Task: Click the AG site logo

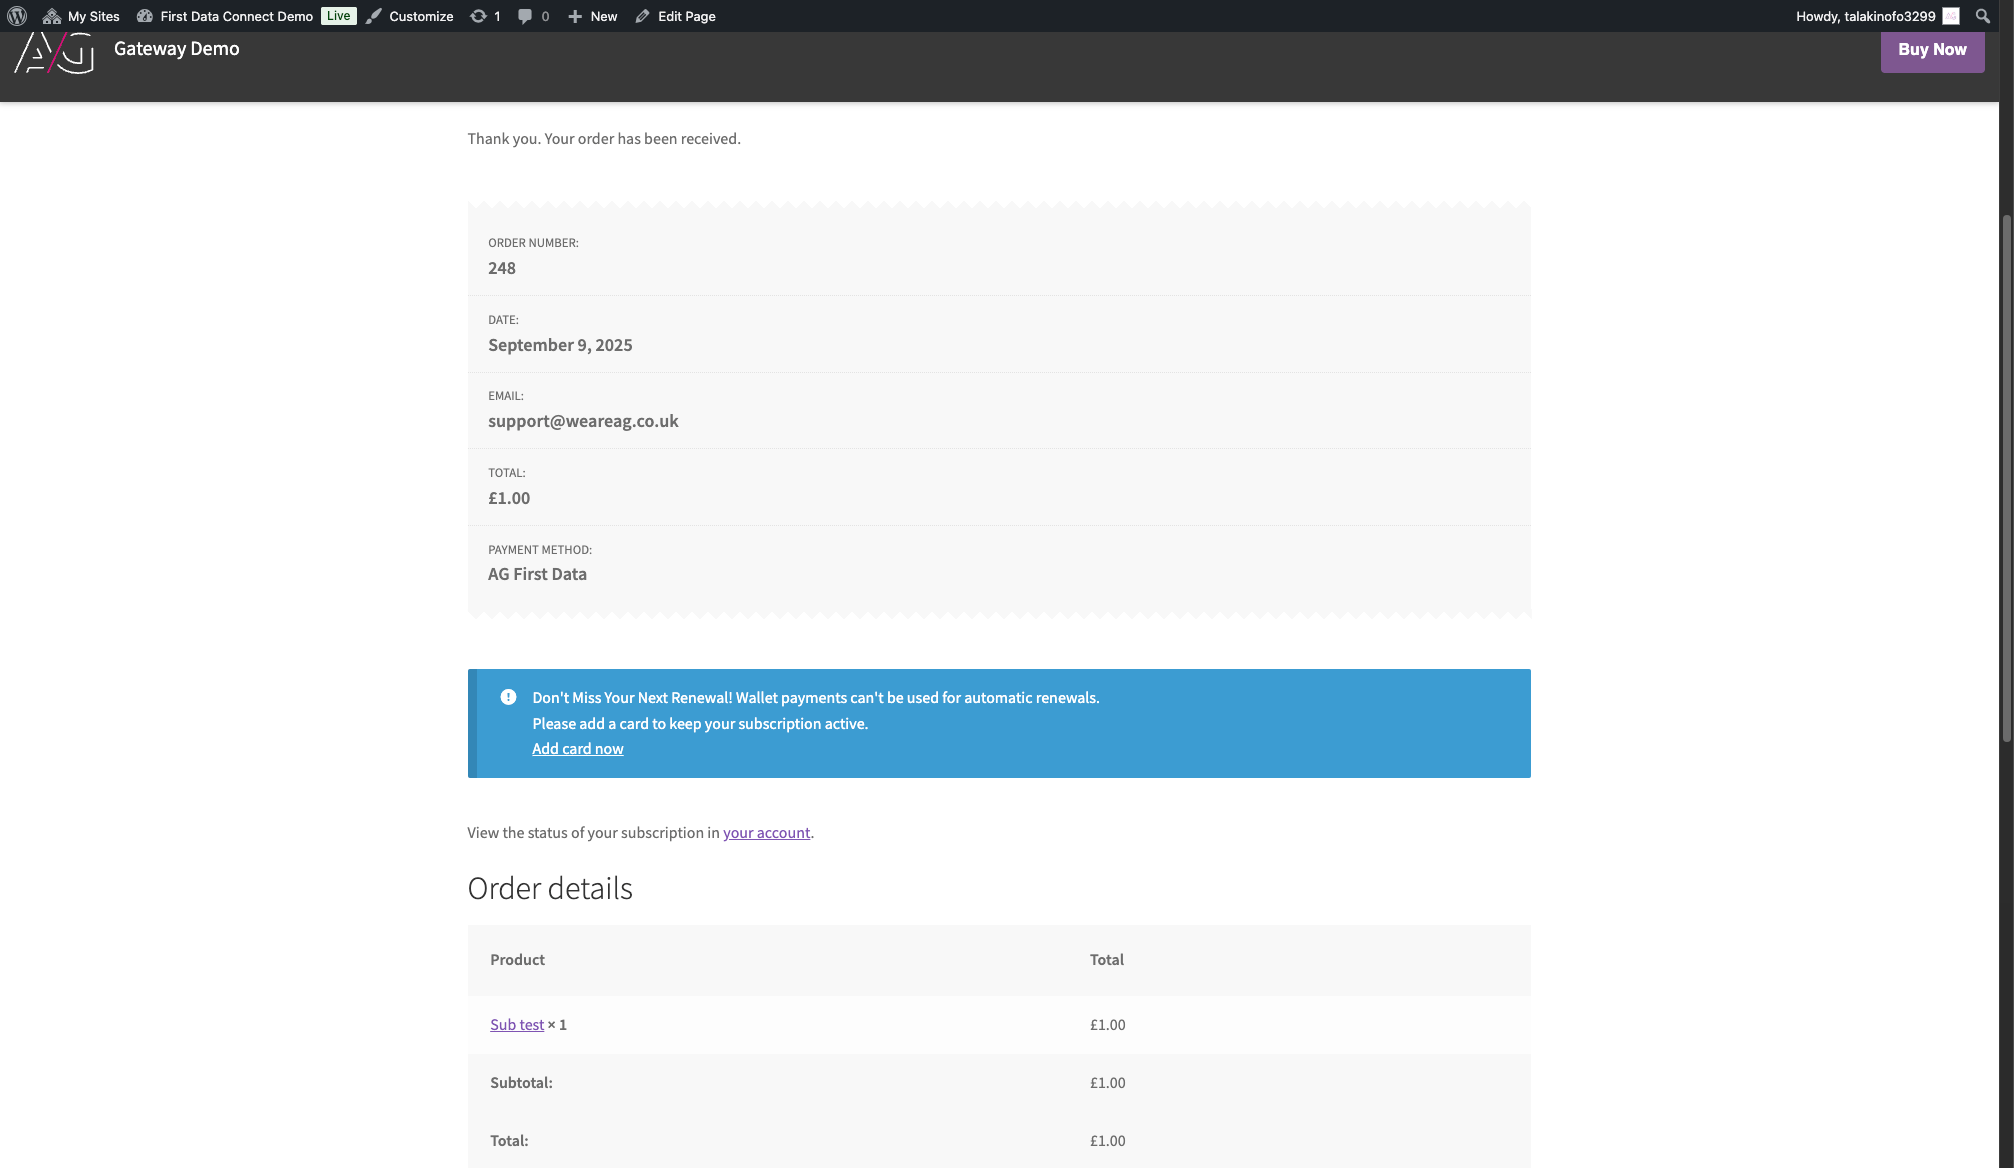Action: [x=54, y=52]
